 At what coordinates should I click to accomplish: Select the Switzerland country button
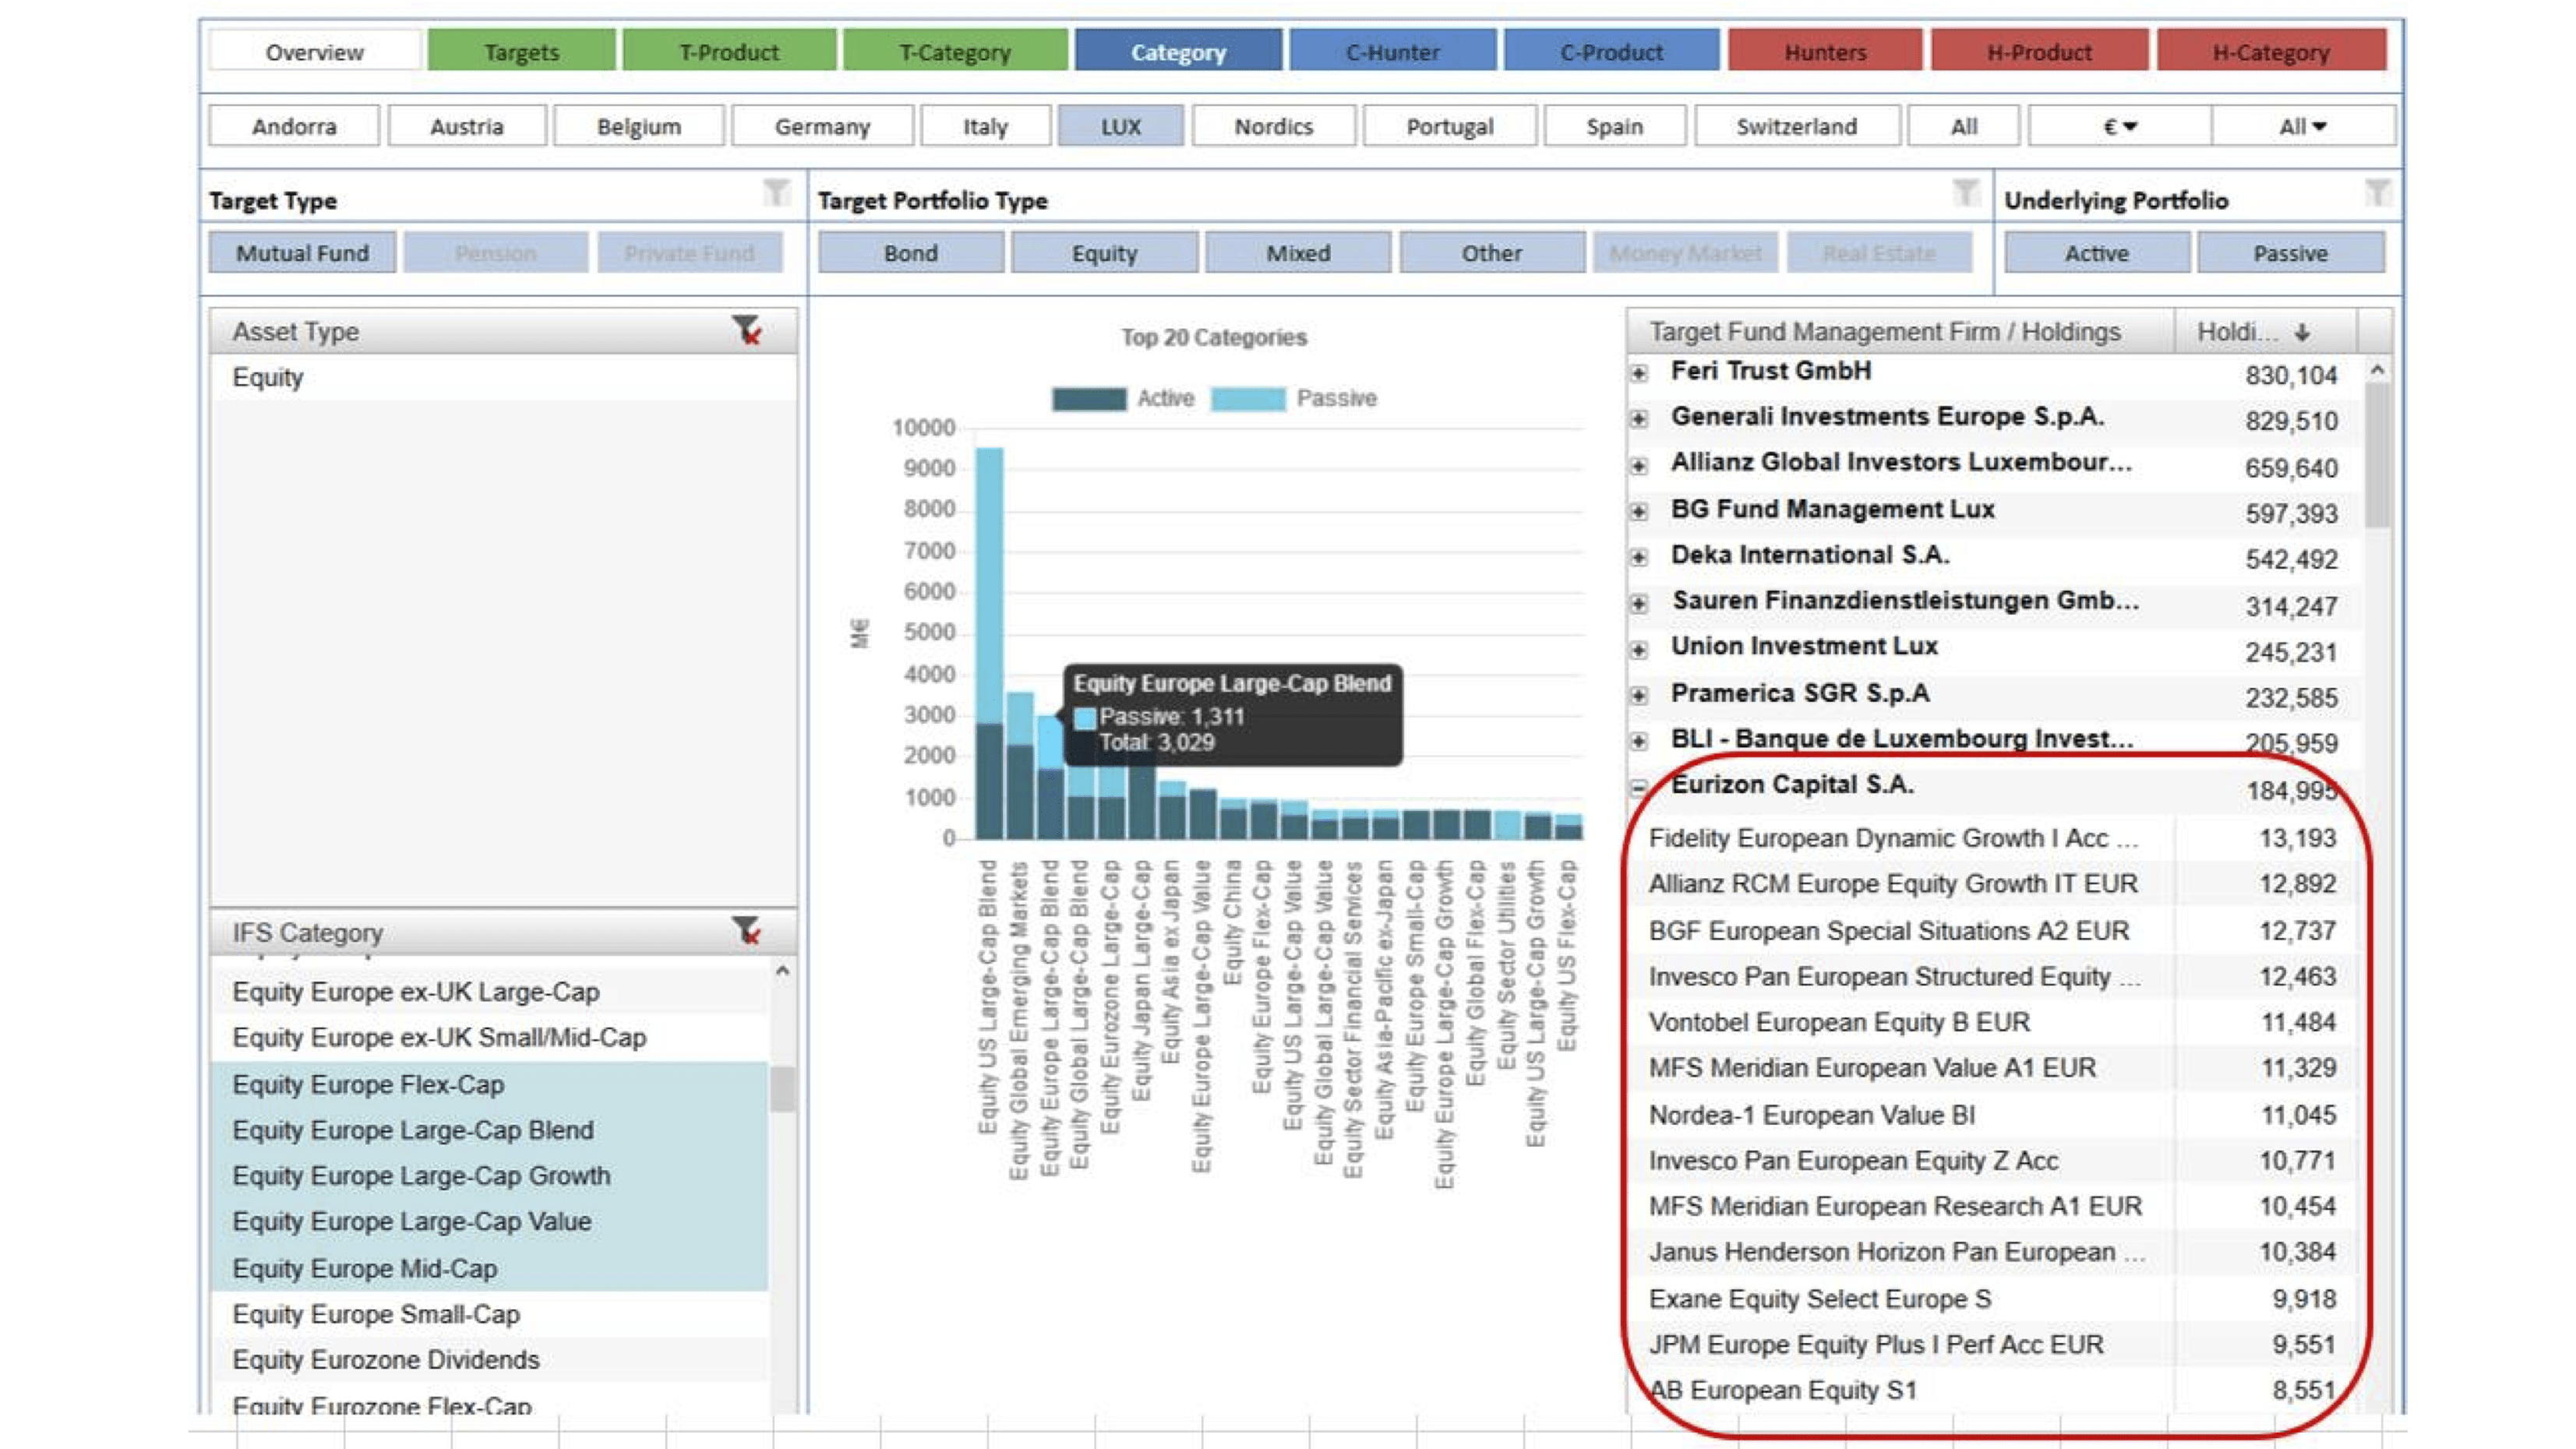tap(1797, 126)
